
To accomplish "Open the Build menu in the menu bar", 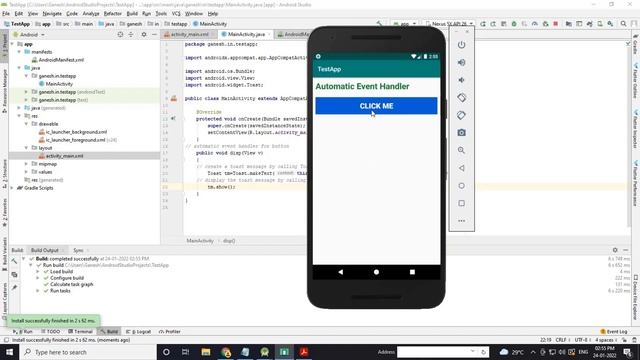I will pyautogui.click(x=132, y=13).
